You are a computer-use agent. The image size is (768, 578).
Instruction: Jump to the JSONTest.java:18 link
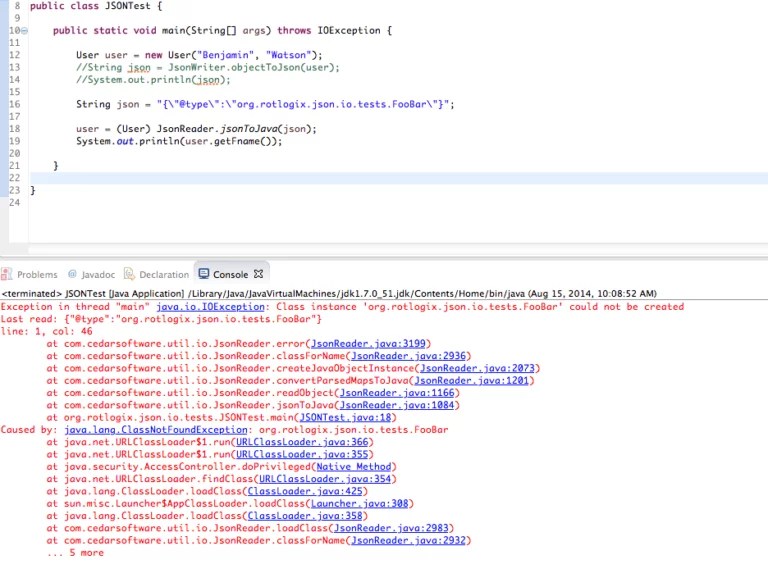345,417
